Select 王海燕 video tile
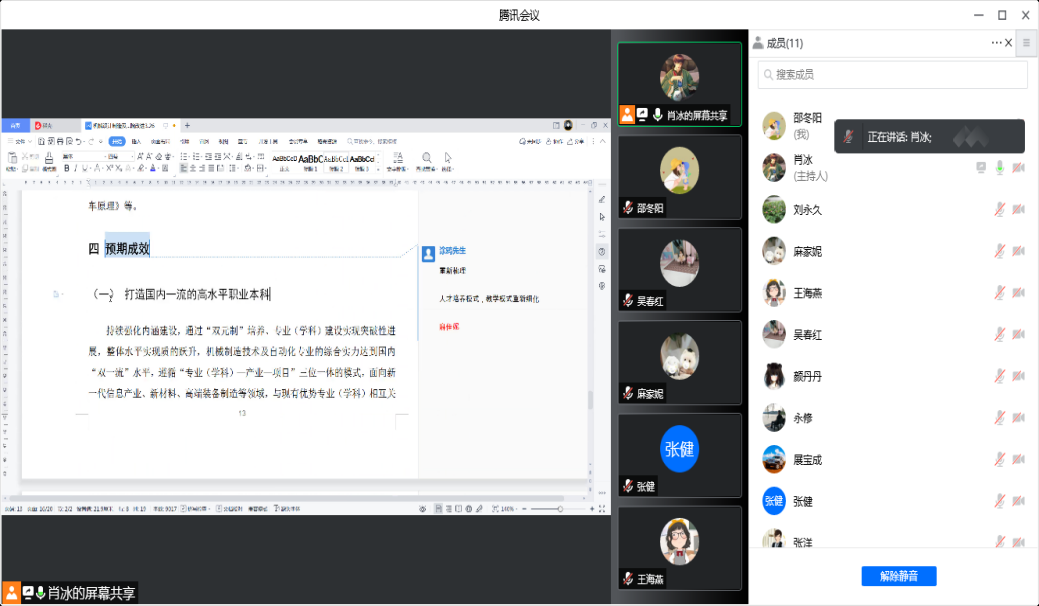Screen dimensions: 1039x606 tap(679, 548)
